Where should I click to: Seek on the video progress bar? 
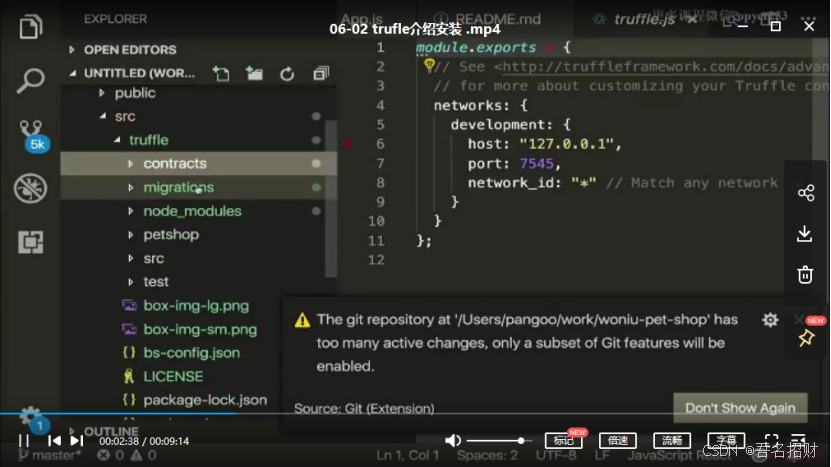click(416, 413)
